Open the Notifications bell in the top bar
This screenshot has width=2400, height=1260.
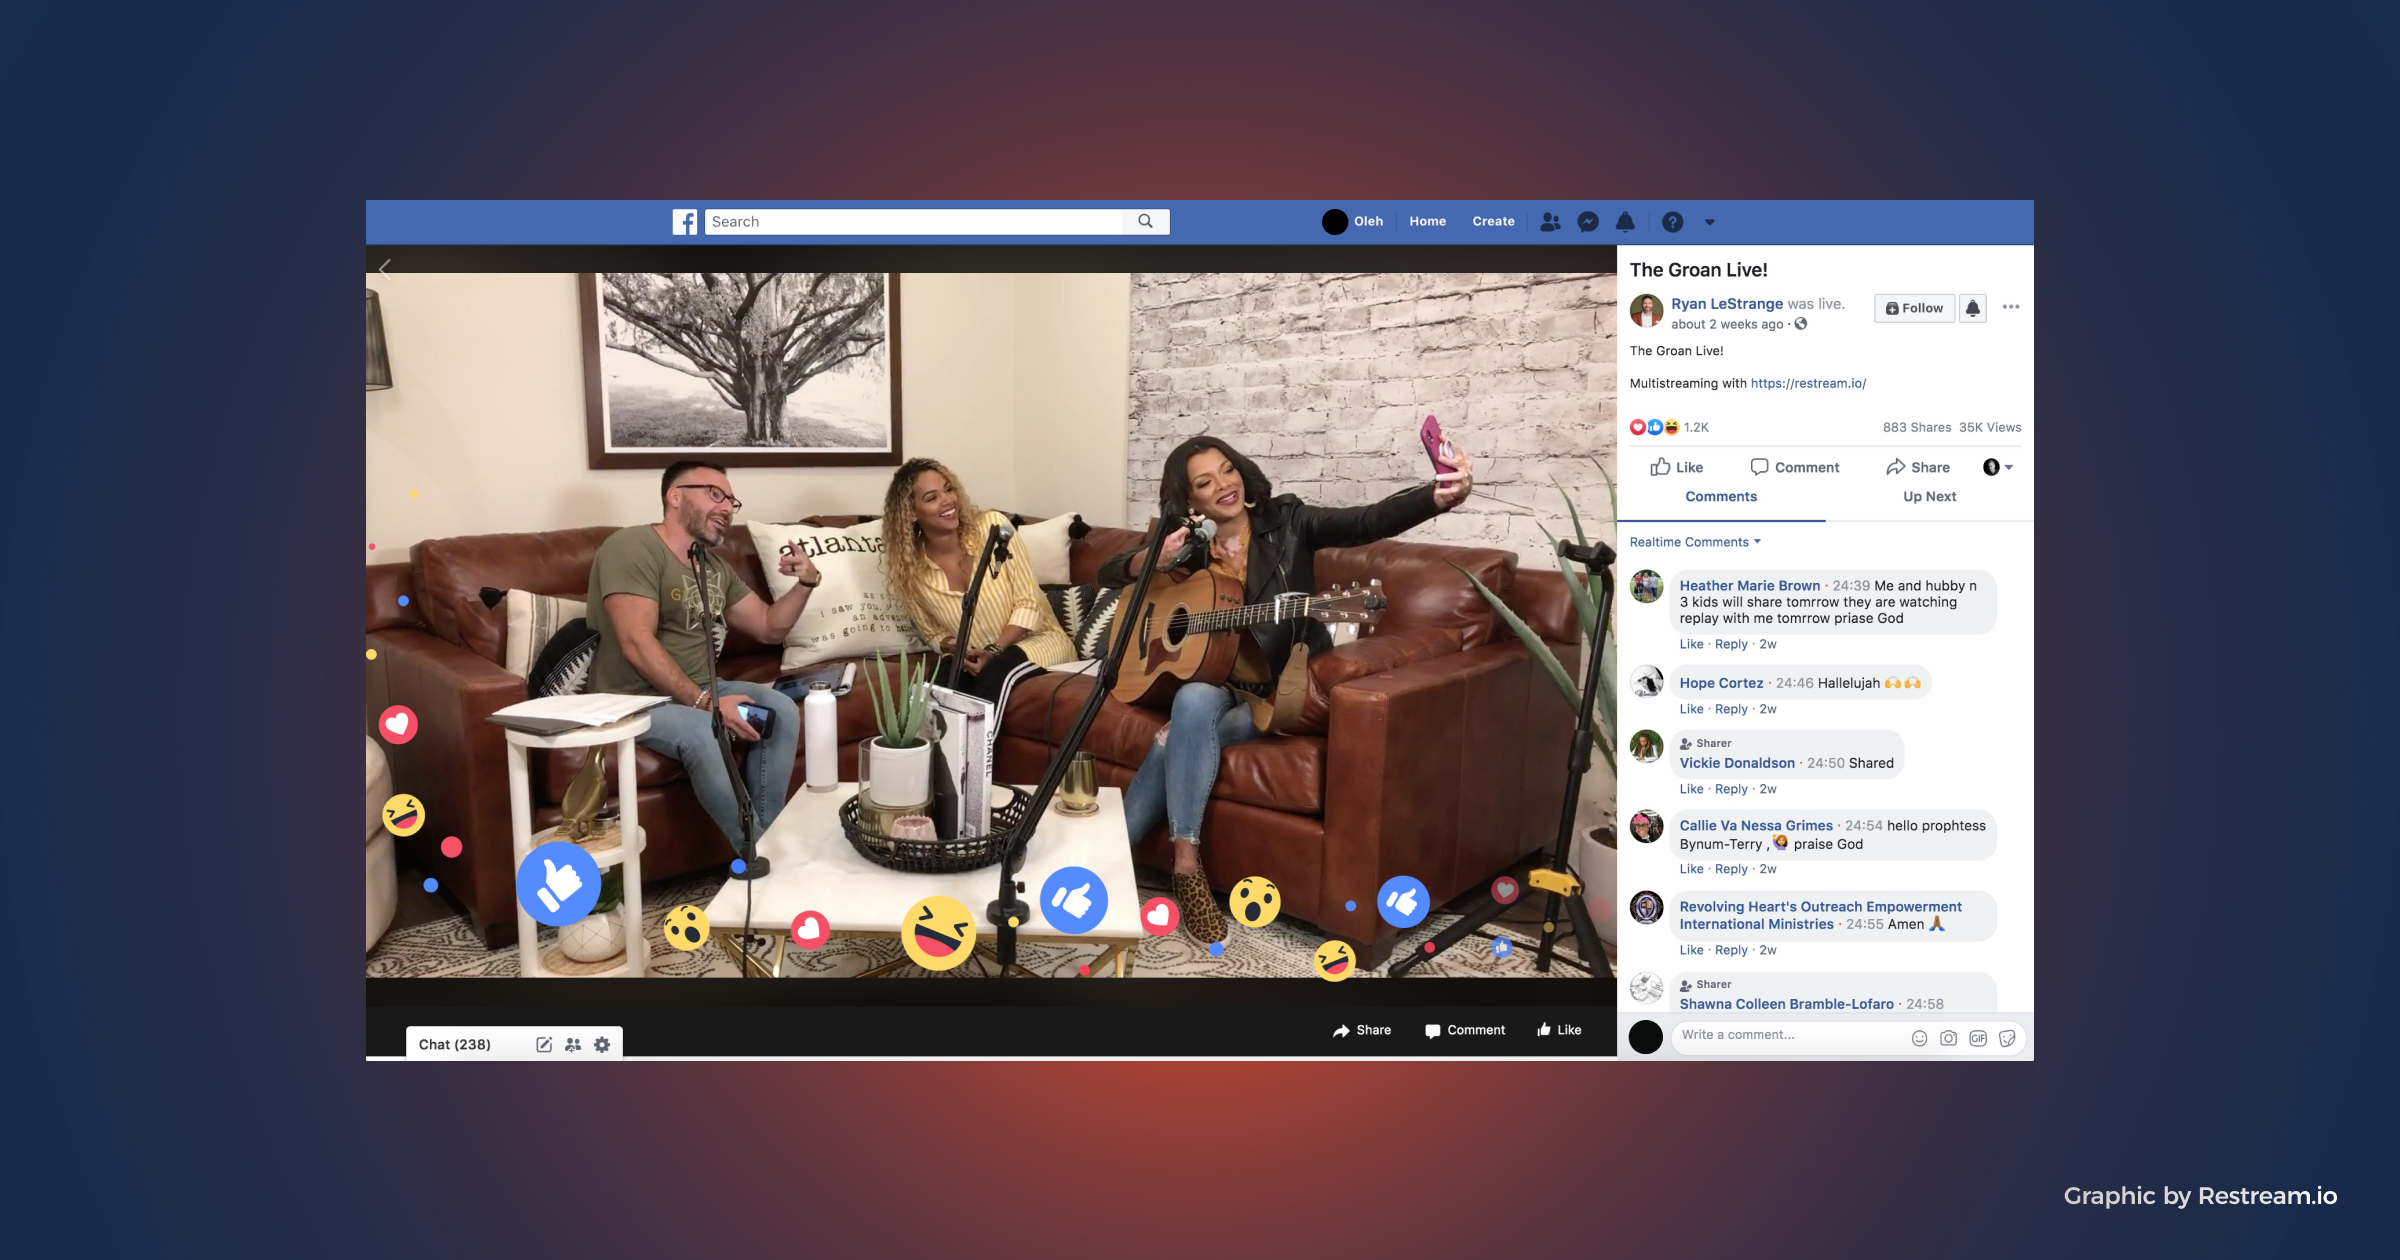[1626, 222]
